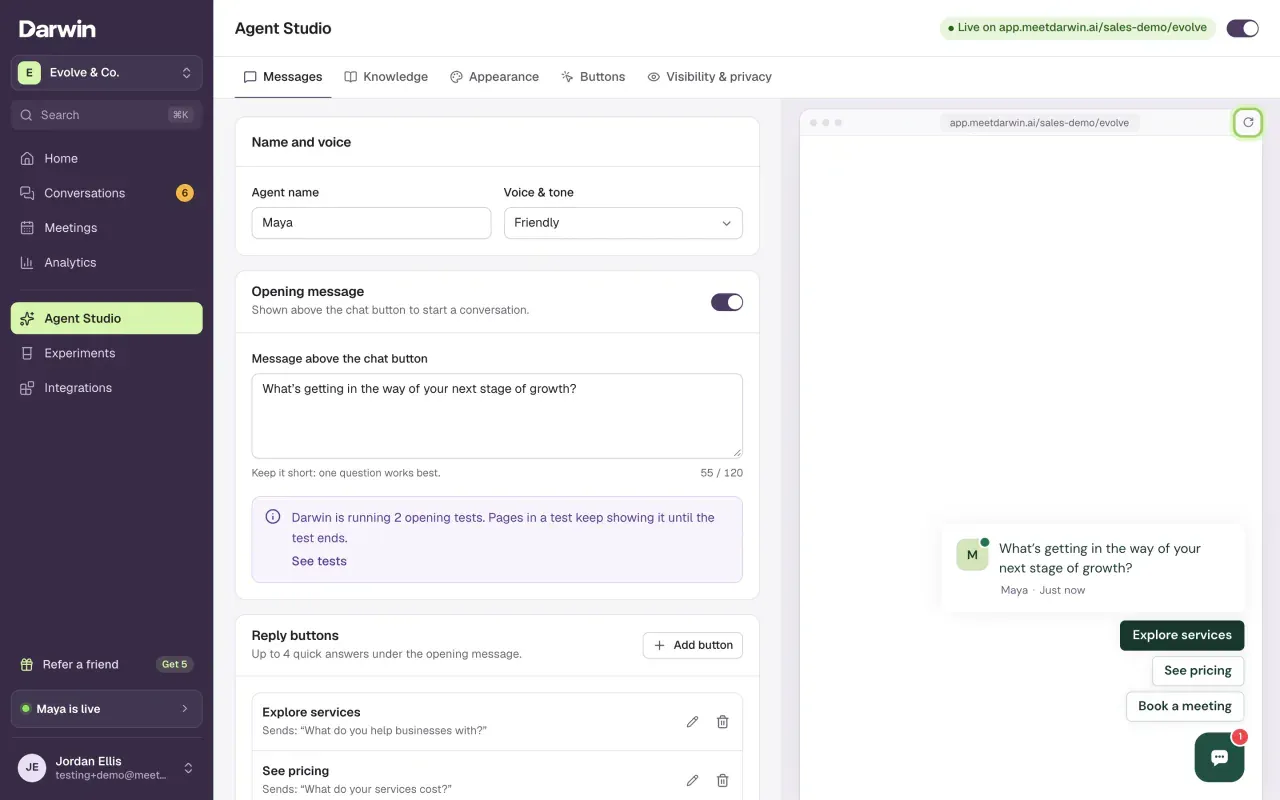Select the Messages tab
The height and width of the screenshot is (800, 1280).
[x=283, y=77]
